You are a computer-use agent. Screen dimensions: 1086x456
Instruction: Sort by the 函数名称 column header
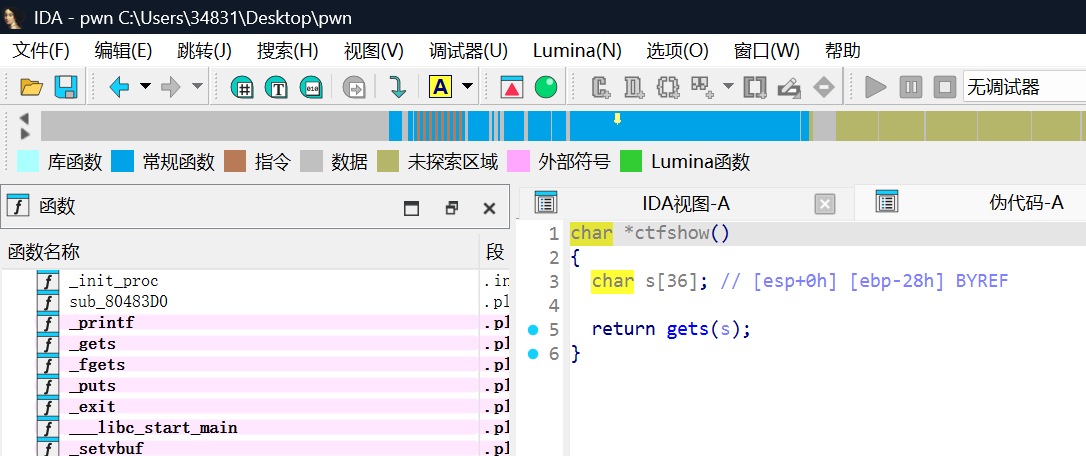click(241, 252)
